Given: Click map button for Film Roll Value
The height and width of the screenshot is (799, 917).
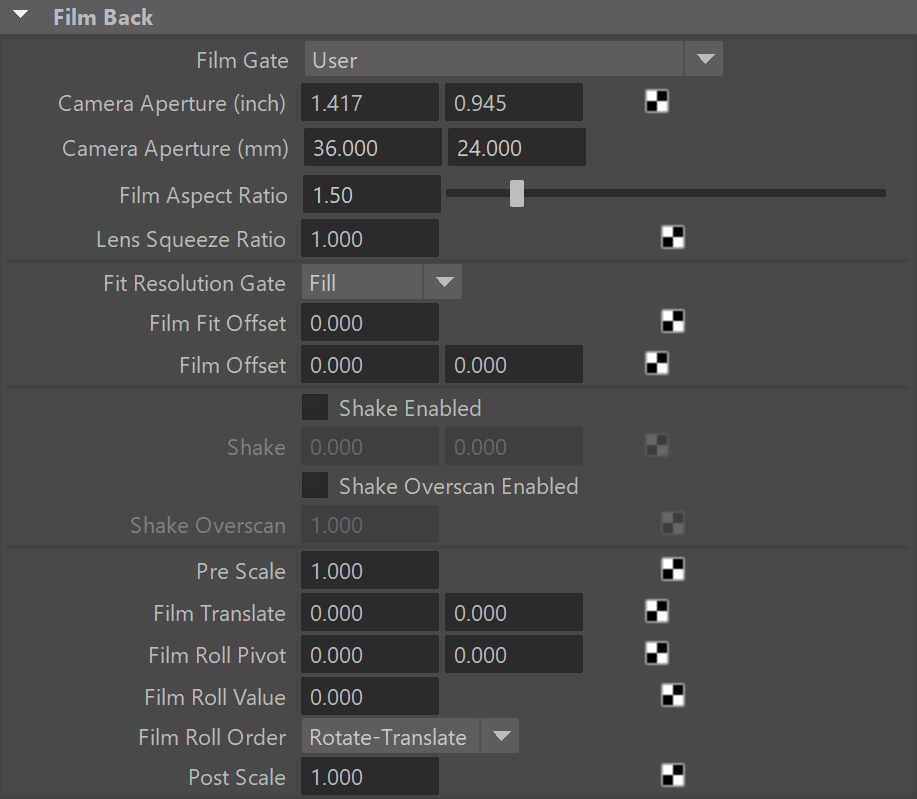Looking at the screenshot, I should [x=673, y=695].
